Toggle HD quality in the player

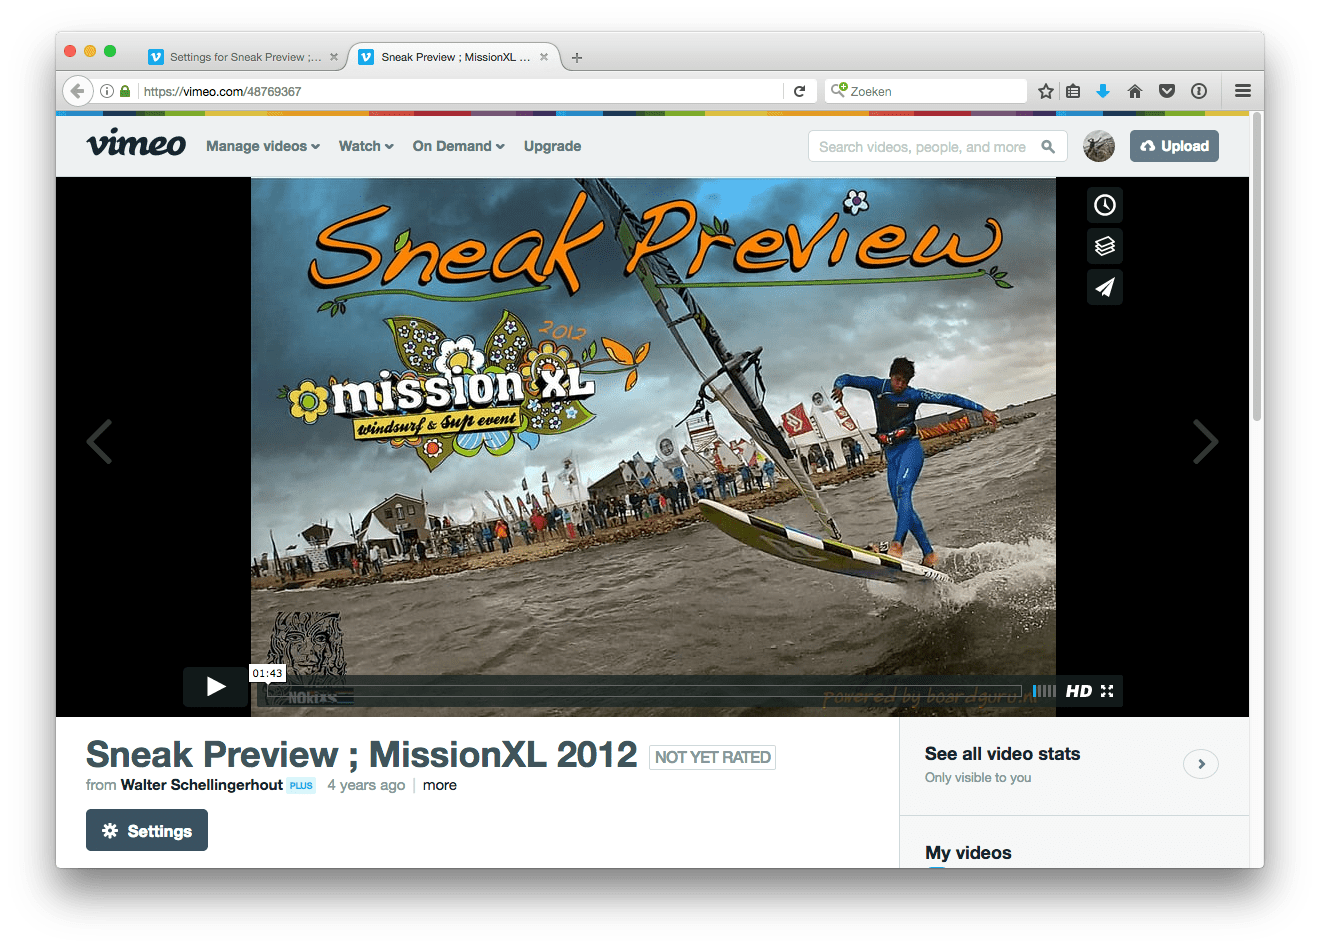pyautogui.click(x=1078, y=691)
